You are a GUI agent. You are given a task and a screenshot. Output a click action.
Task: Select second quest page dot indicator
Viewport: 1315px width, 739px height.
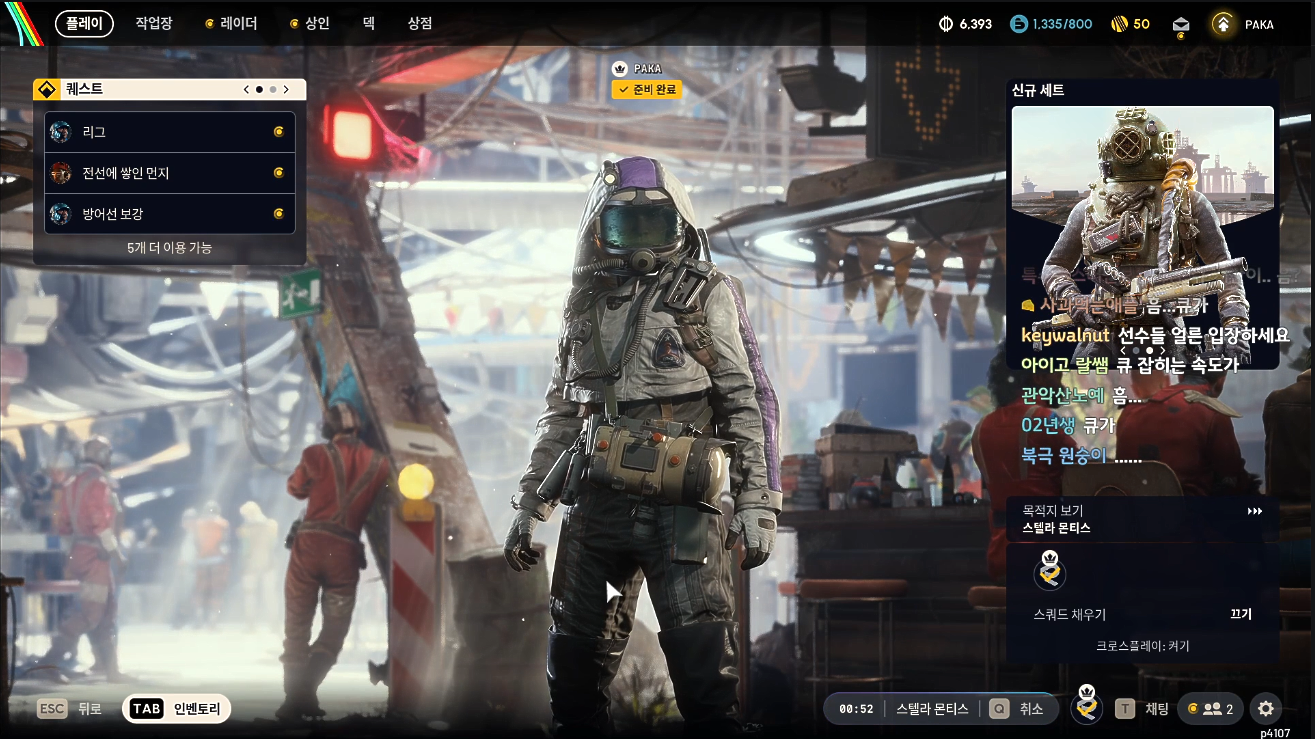[273, 89]
